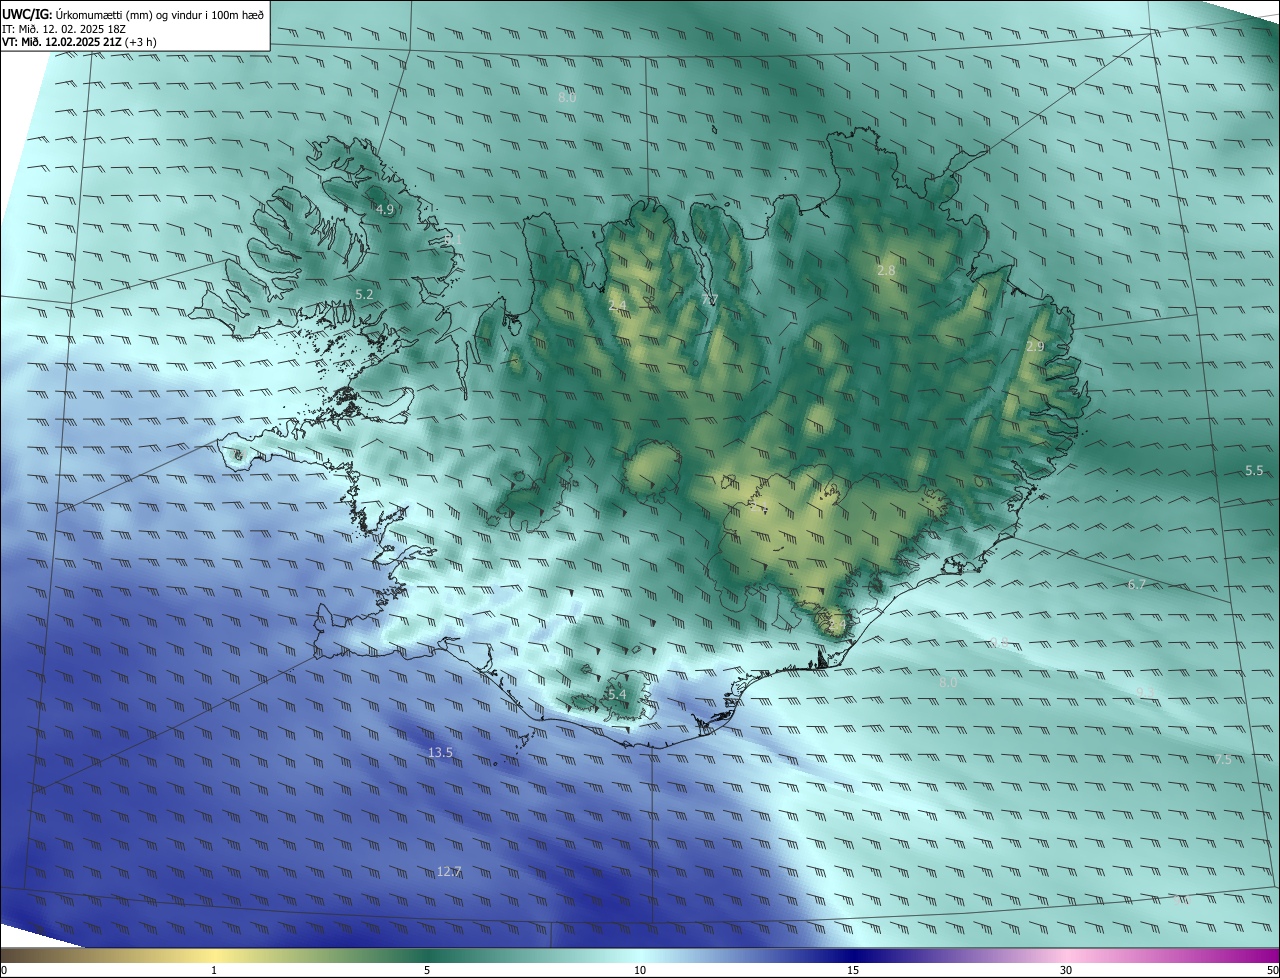Click the 5.4 value near the south coast
This screenshot has width=1280, height=978.
617,694
